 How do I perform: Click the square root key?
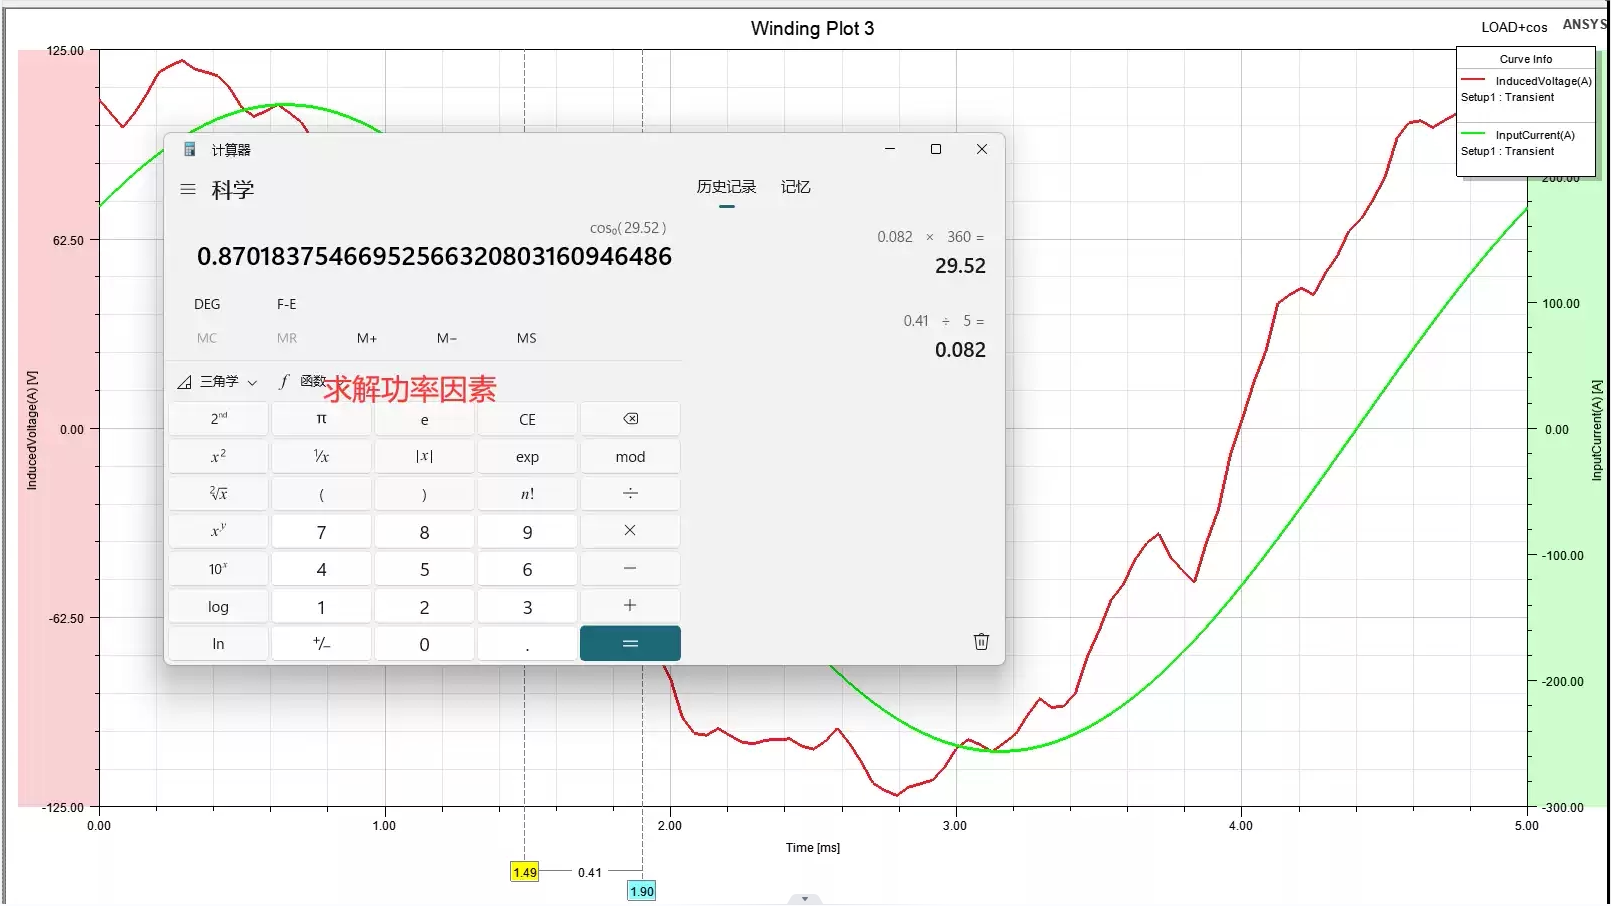tap(218, 494)
